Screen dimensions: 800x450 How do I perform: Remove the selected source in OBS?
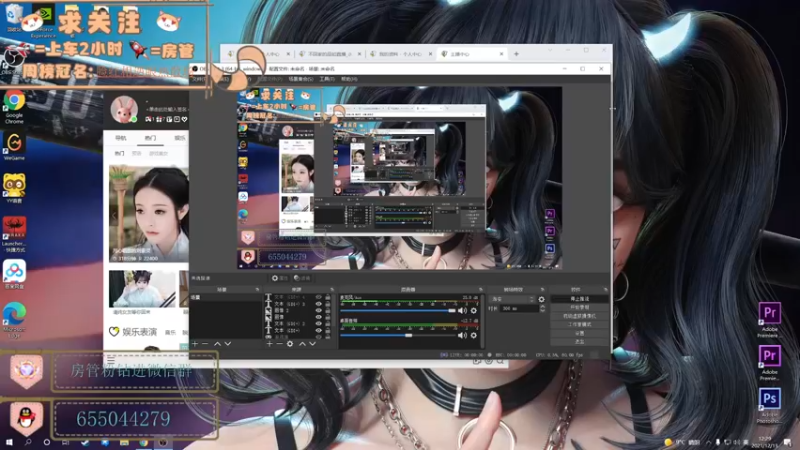point(280,344)
